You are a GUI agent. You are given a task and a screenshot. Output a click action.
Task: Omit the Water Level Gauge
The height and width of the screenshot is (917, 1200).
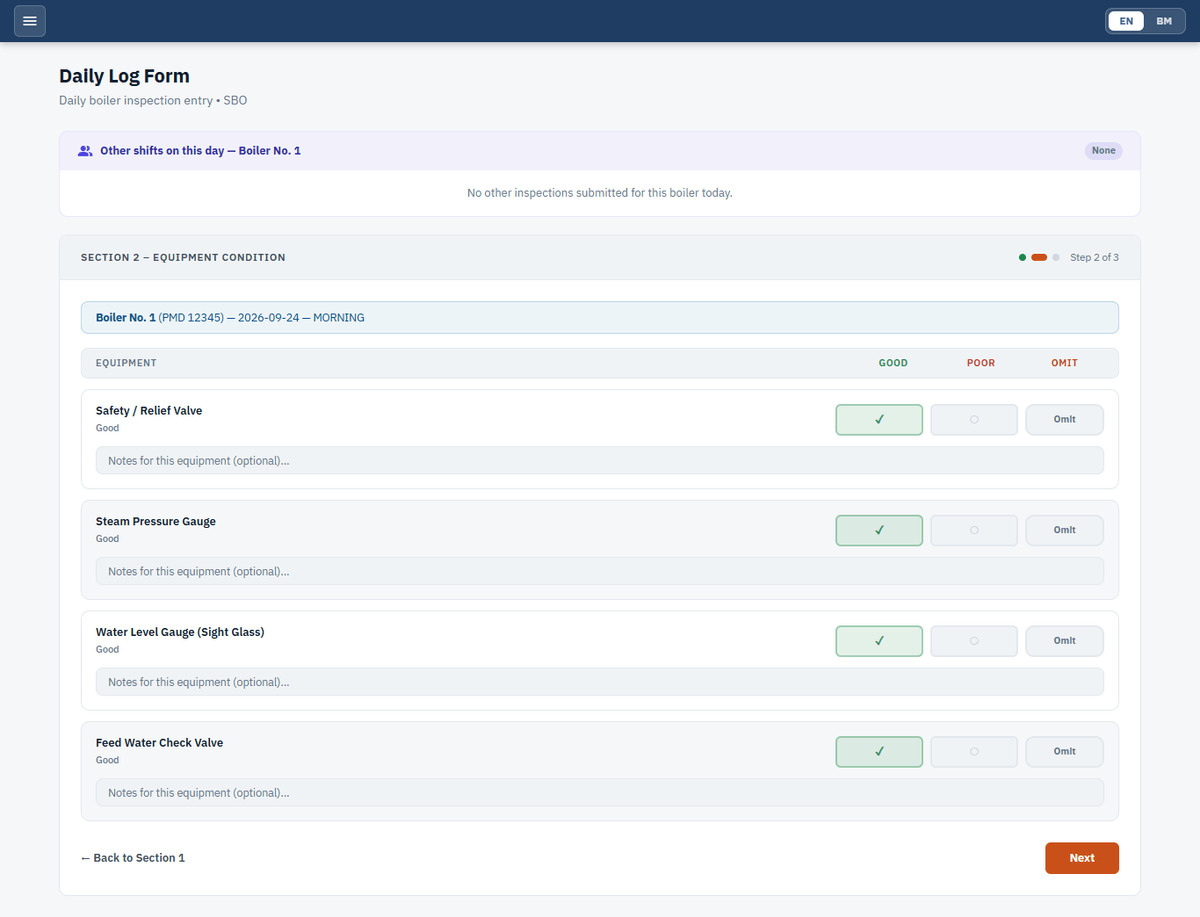tap(1064, 641)
